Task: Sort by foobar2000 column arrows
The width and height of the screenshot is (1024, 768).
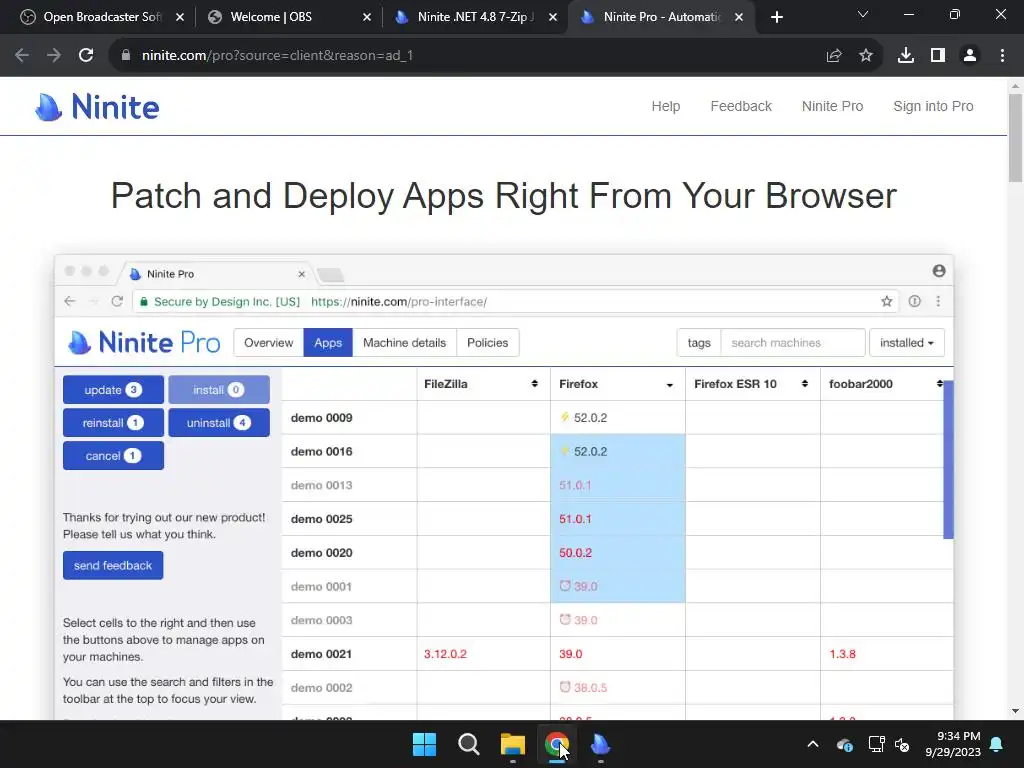Action: pos(939,384)
